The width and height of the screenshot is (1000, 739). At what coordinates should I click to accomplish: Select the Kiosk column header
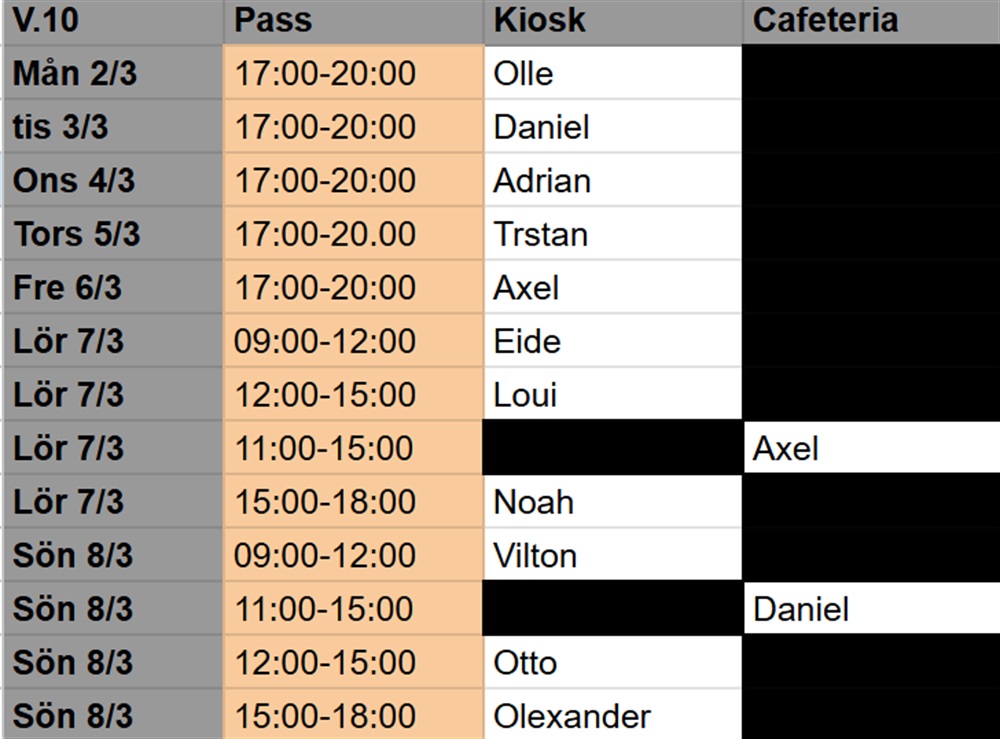point(612,21)
